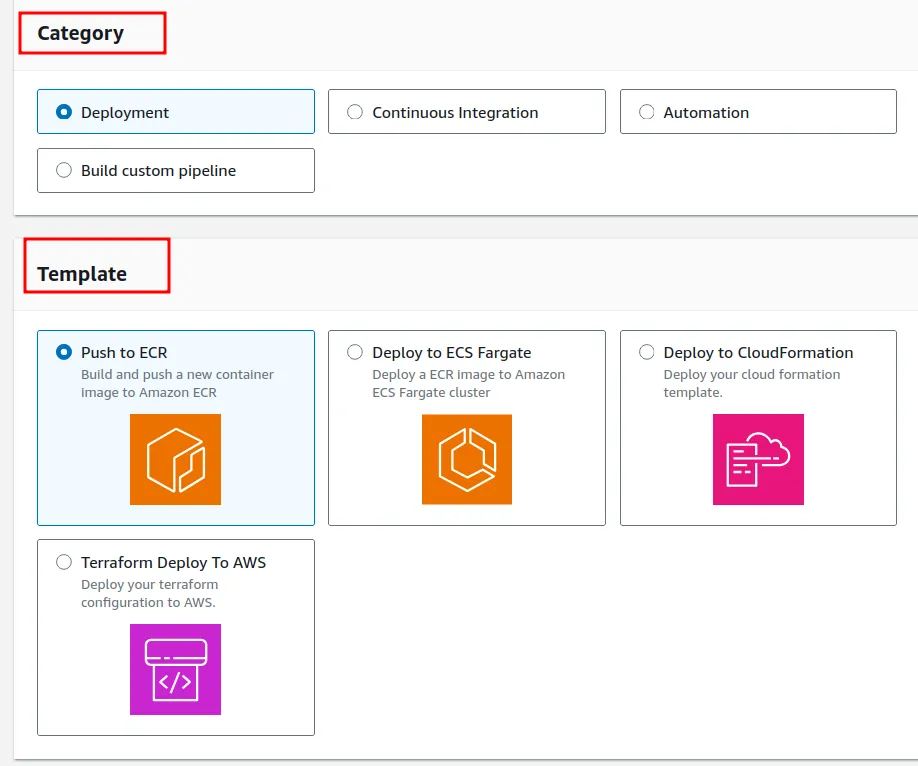Select the Deploy to CloudFormation radio button
This screenshot has width=918, height=766.
pyautogui.click(x=646, y=352)
